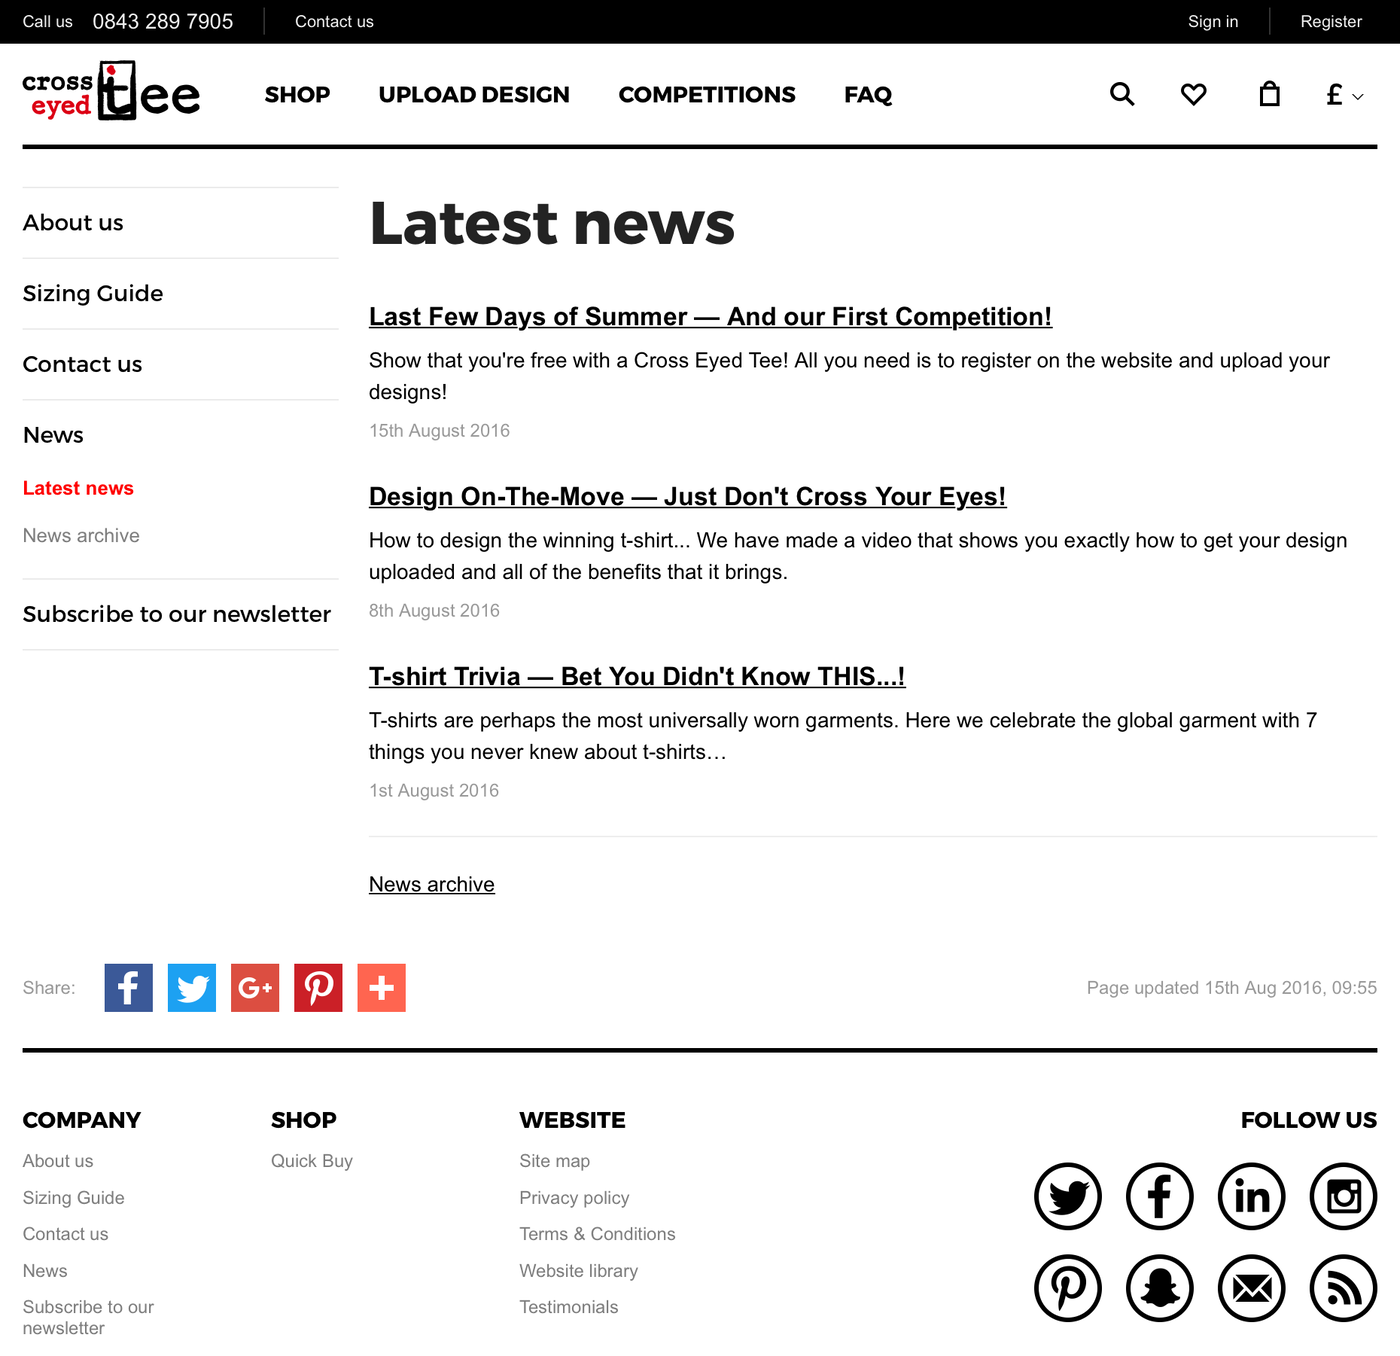Screen dimensions: 1400x1356
Task: Open LinkedIn circular footer icon
Action: point(1251,1196)
